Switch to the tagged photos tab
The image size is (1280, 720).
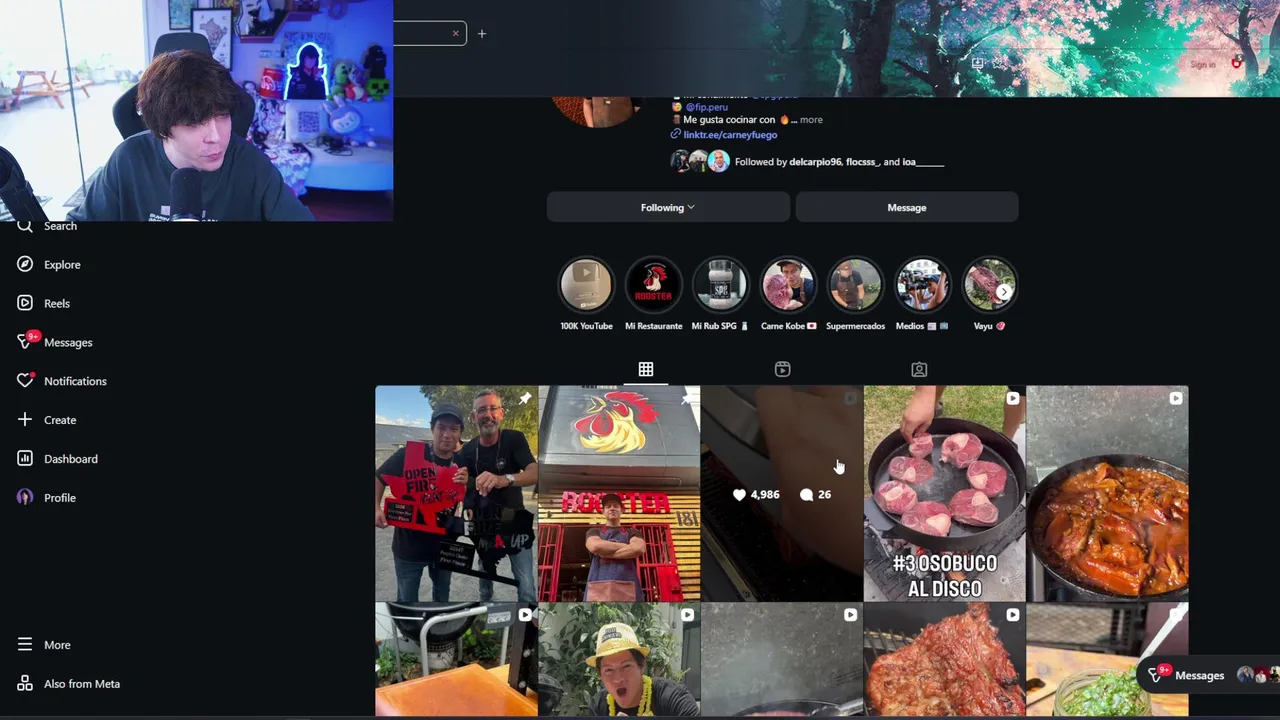tap(919, 369)
